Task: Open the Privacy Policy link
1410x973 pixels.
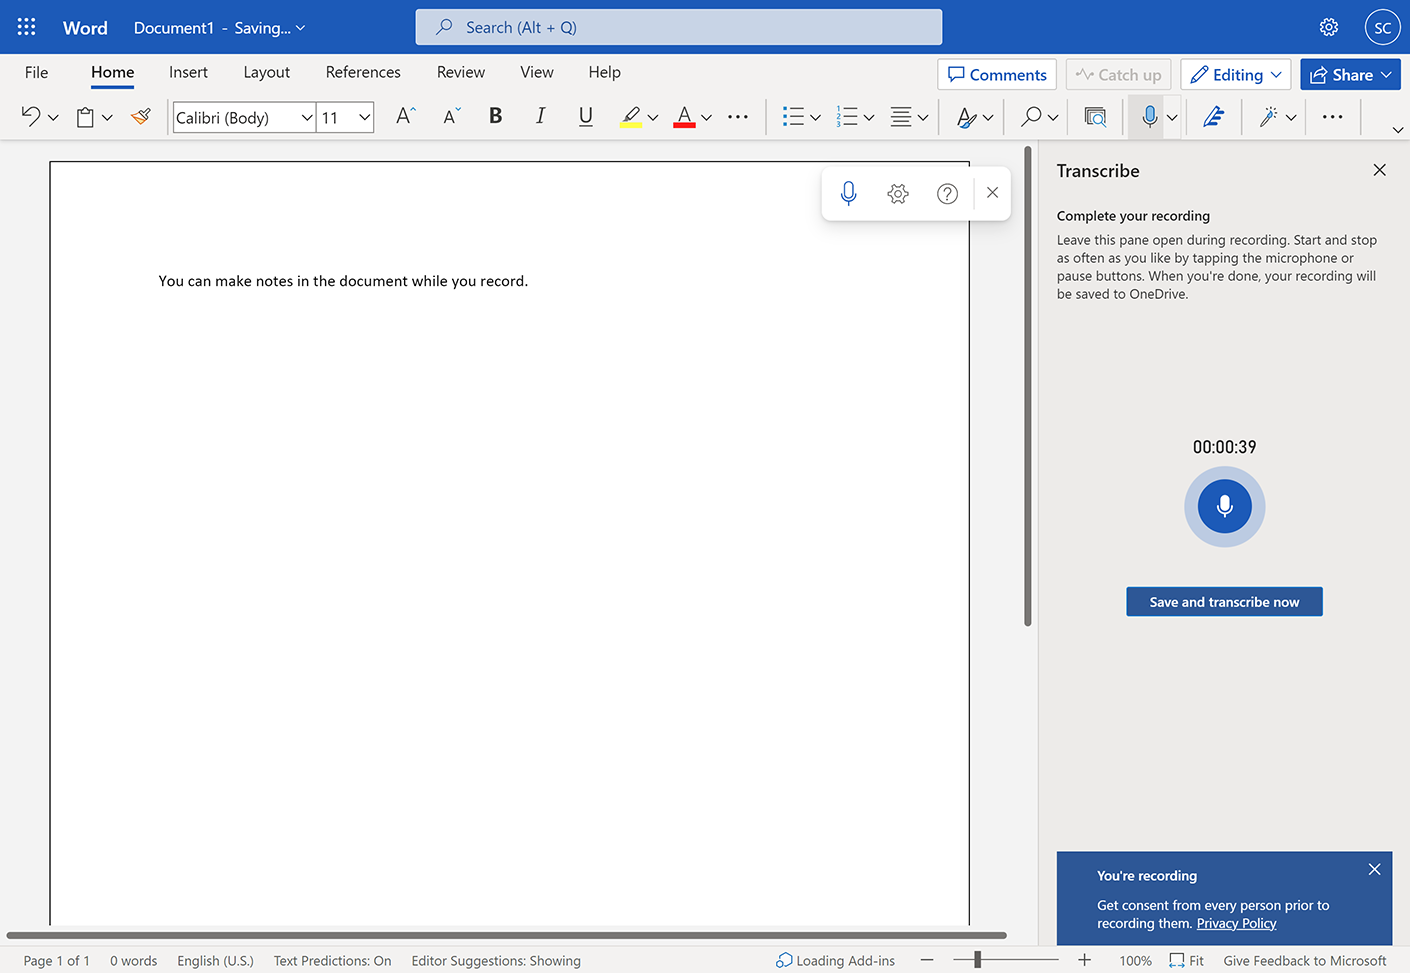Action: point(1236,923)
